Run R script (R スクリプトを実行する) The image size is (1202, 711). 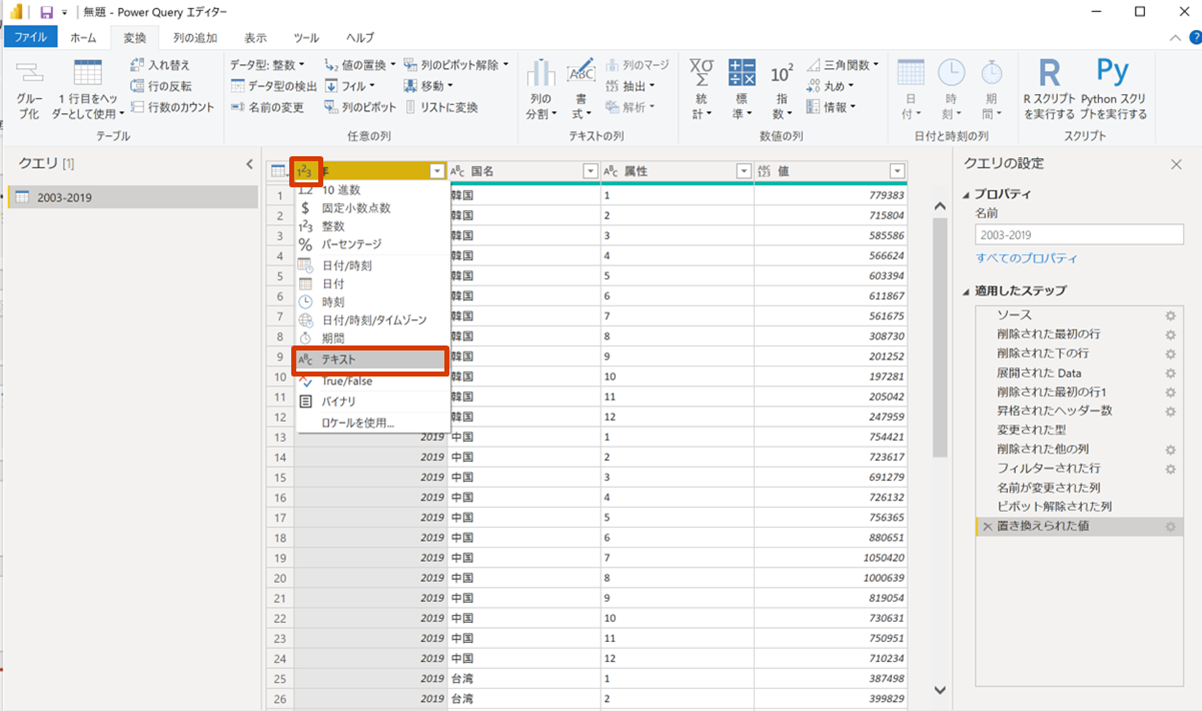tap(1049, 89)
